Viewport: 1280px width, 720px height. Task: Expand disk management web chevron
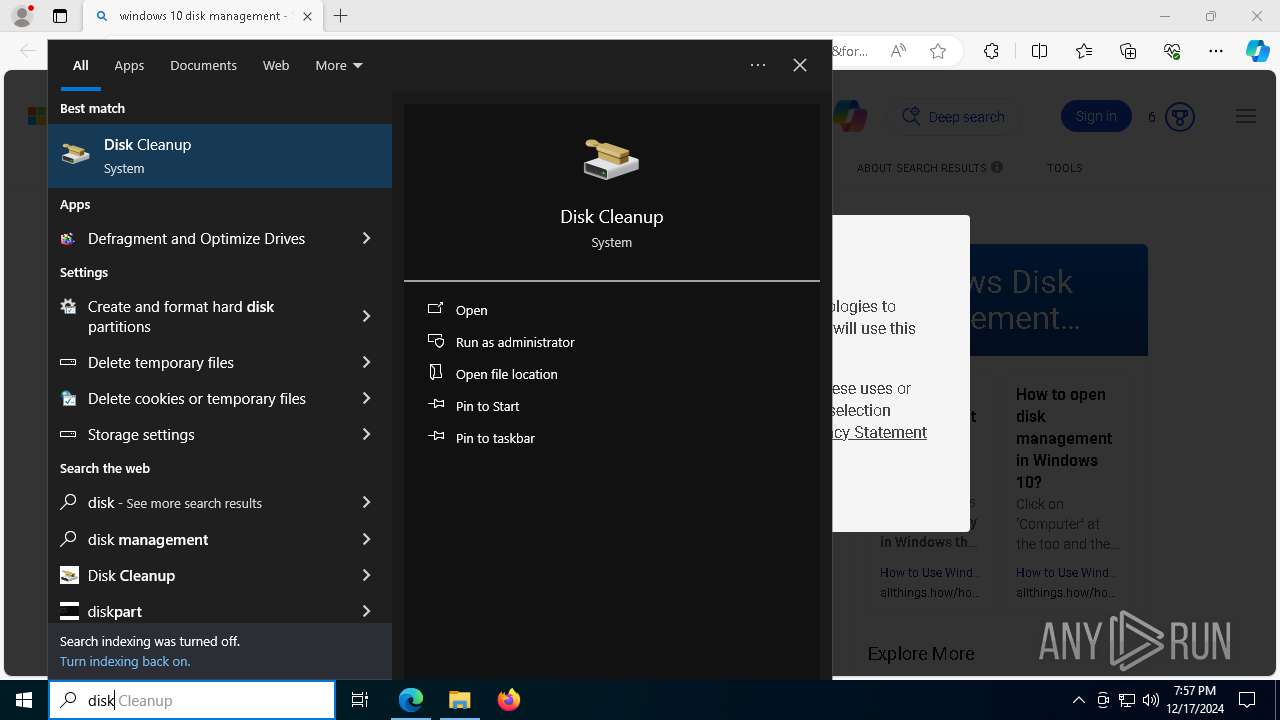(x=366, y=539)
